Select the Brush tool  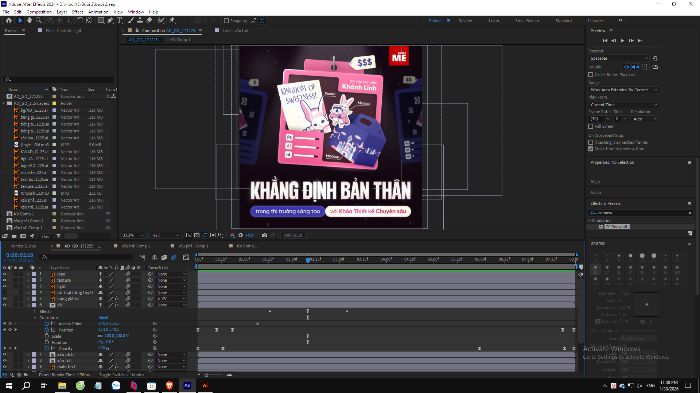point(131,21)
